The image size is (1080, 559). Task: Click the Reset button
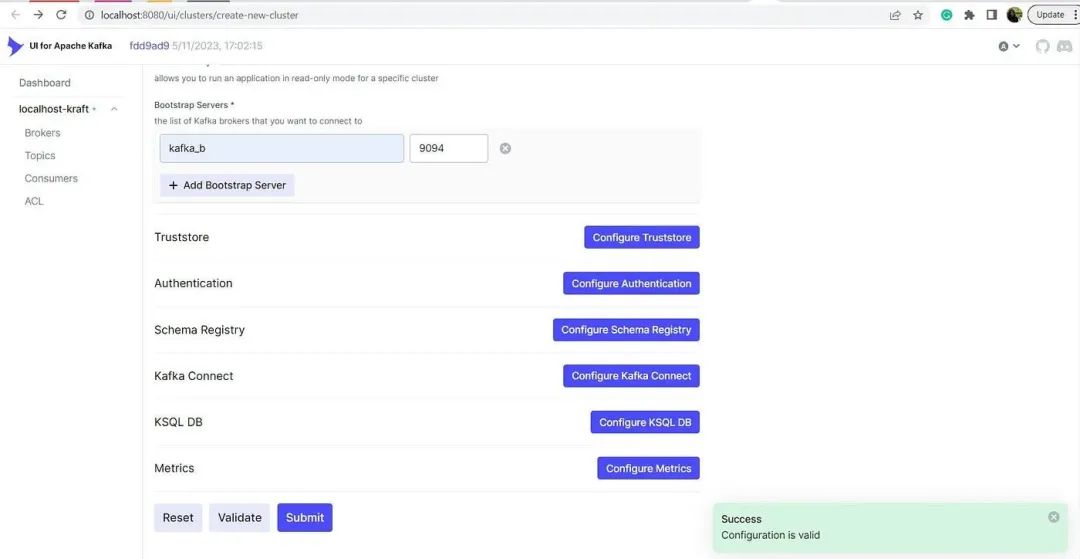[178, 518]
